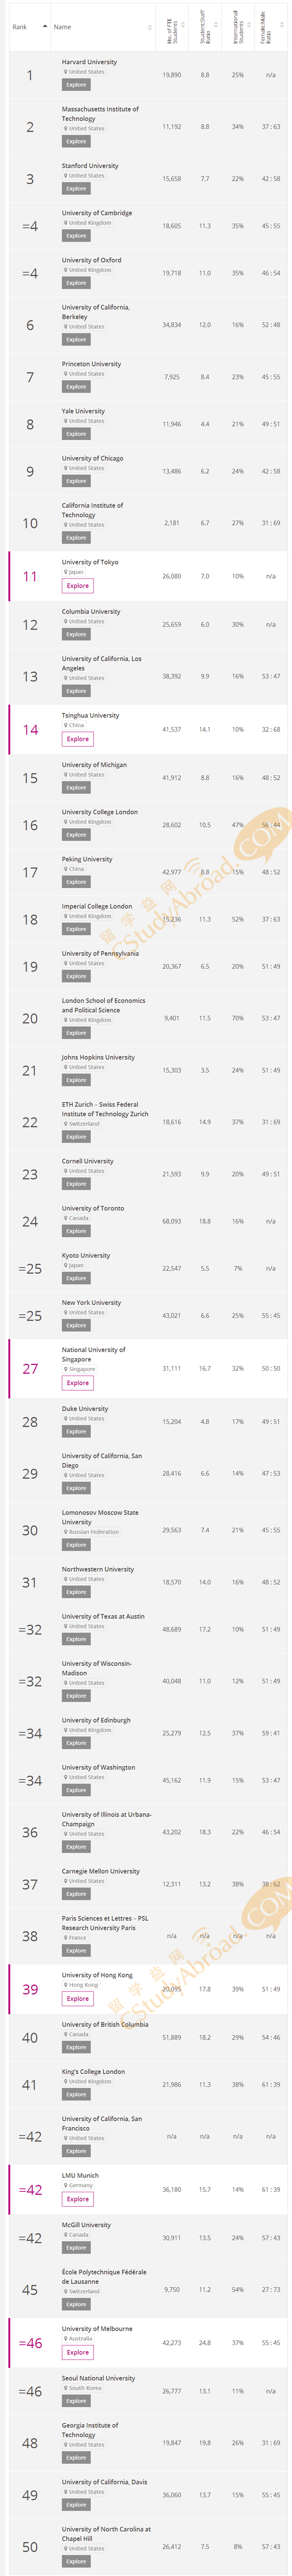Click the location pin icon under University of Toronto
The image size is (292, 2576).
(x=66, y=1218)
